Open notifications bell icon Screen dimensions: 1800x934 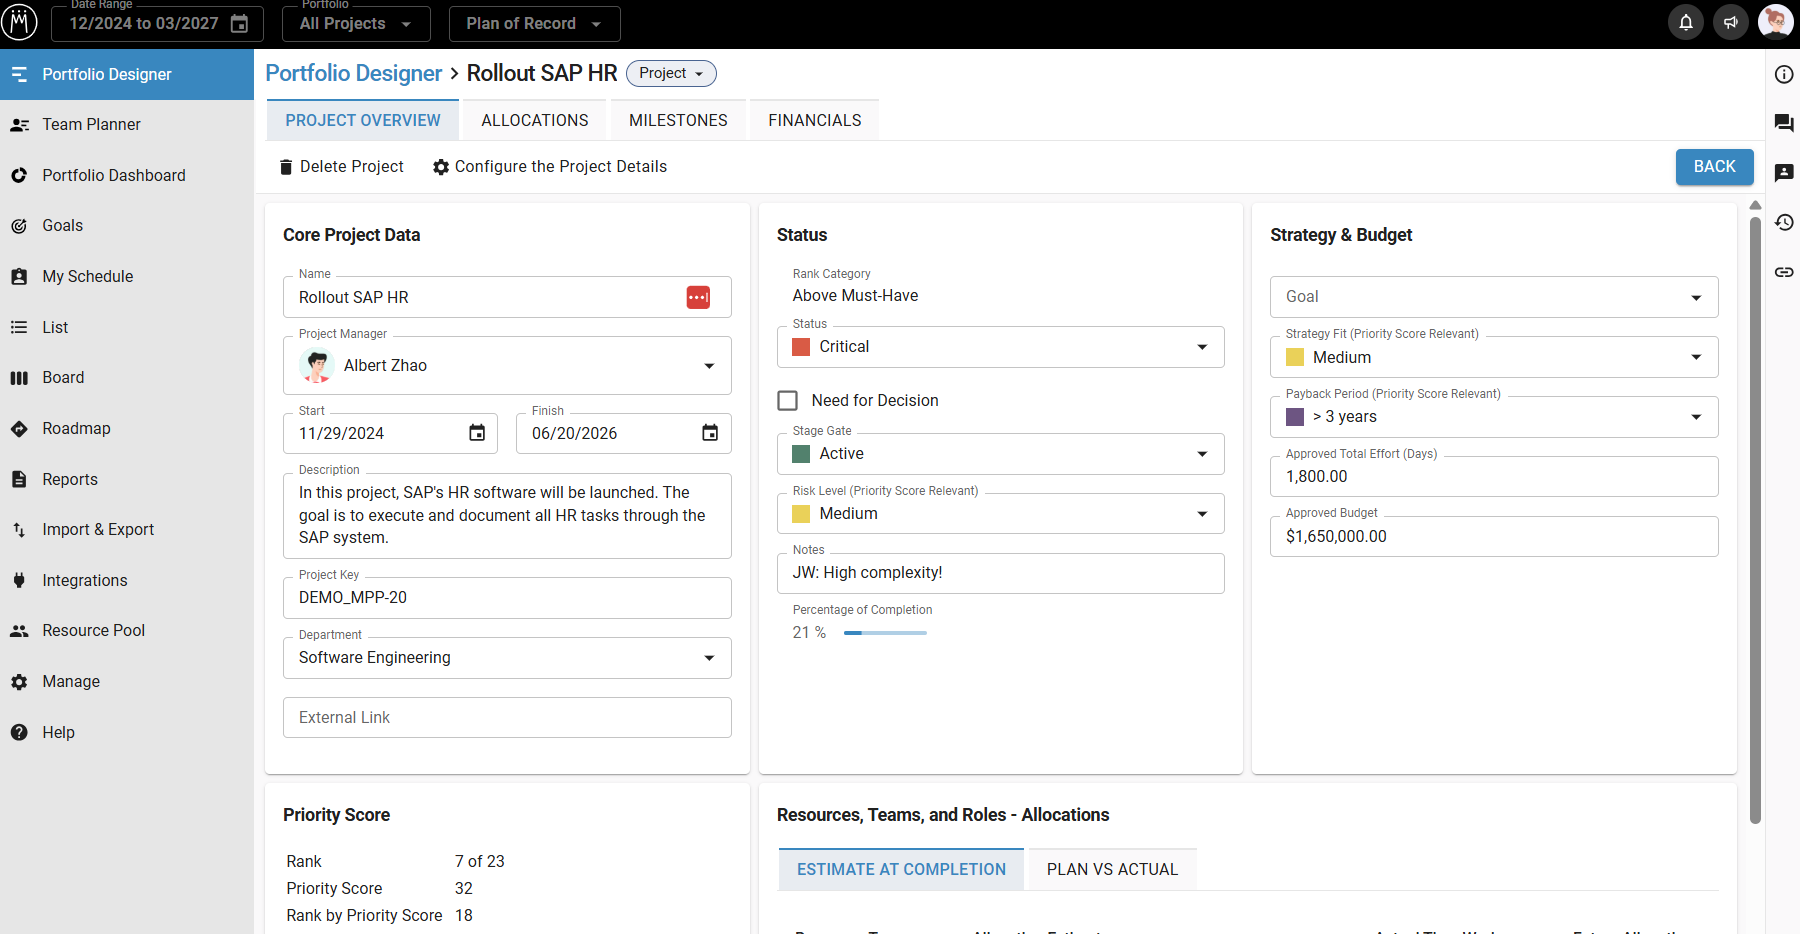(1686, 22)
